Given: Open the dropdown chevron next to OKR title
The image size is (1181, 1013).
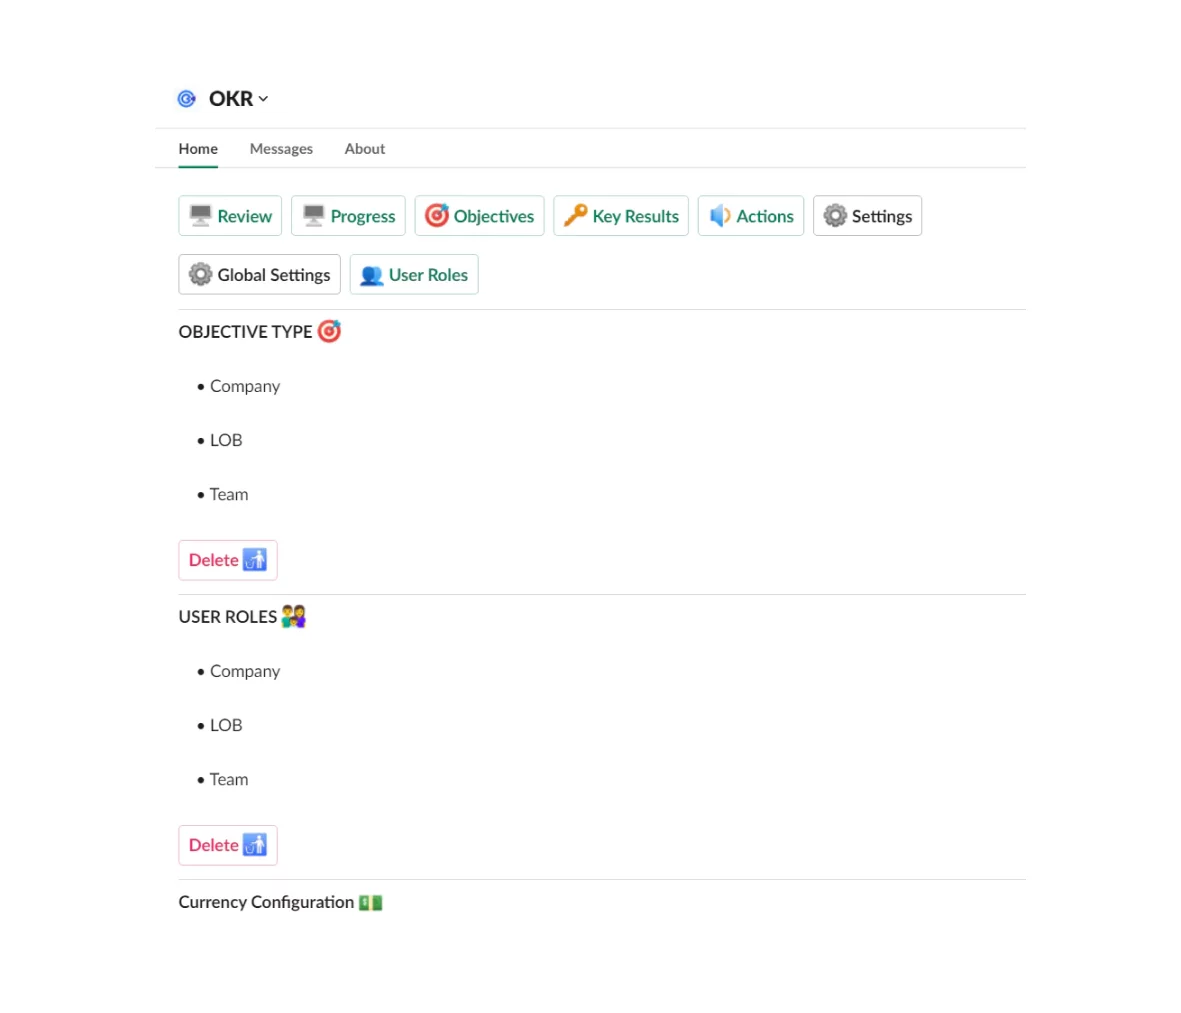Looking at the screenshot, I should tap(263, 98).
